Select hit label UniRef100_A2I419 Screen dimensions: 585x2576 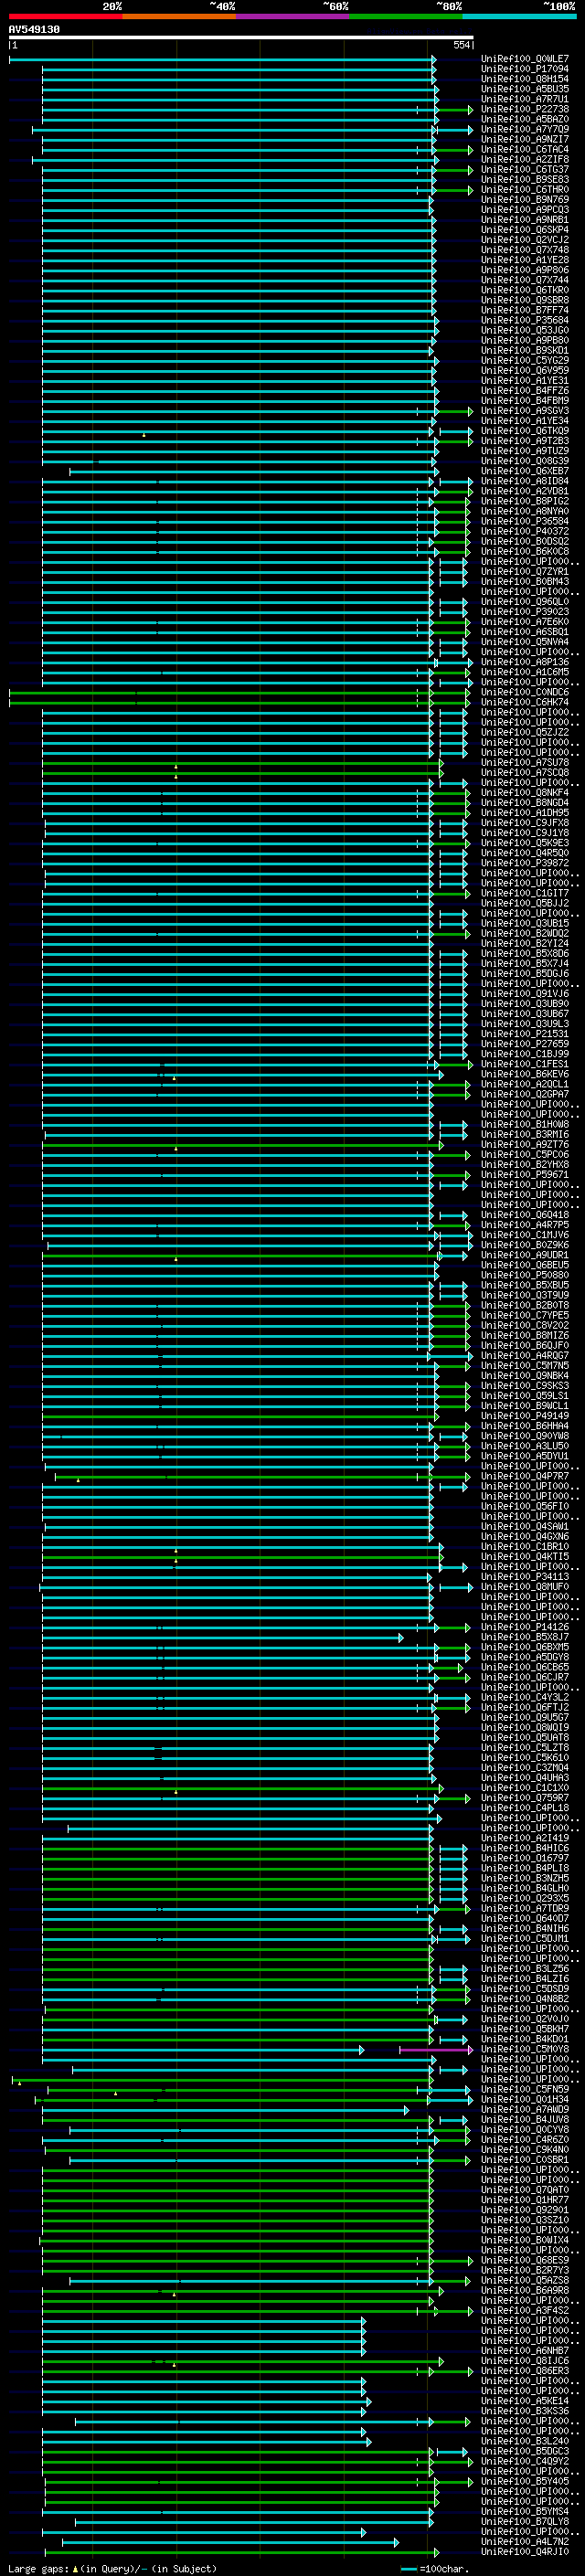point(525,1838)
